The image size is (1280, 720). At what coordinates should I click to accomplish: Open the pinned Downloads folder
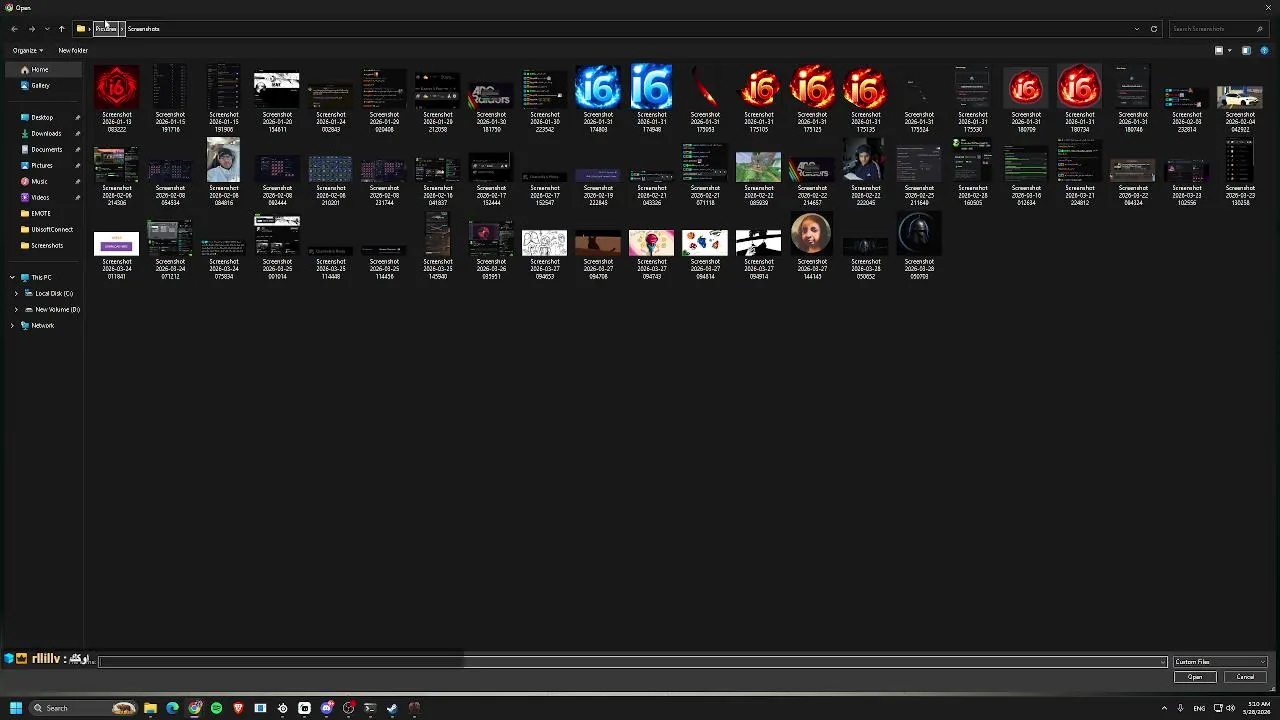pos(46,134)
